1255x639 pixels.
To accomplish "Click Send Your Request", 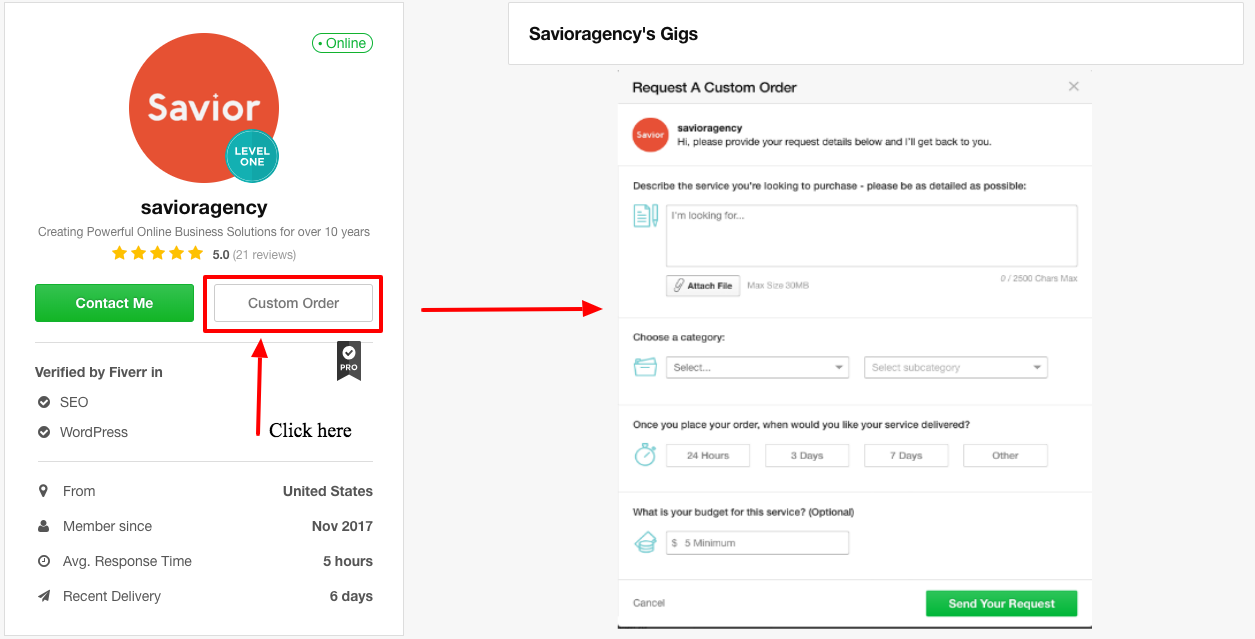I will point(1001,603).
